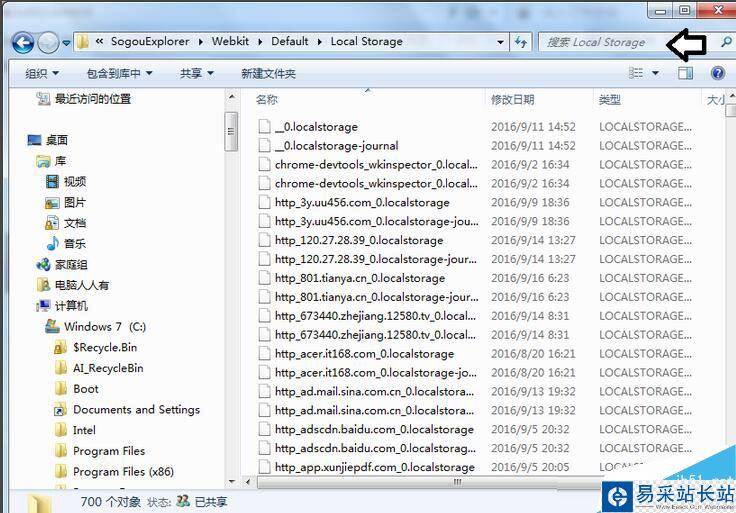Click 新建文件夹 to create new folder
The height and width of the screenshot is (513, 736).
coord(268,73)
